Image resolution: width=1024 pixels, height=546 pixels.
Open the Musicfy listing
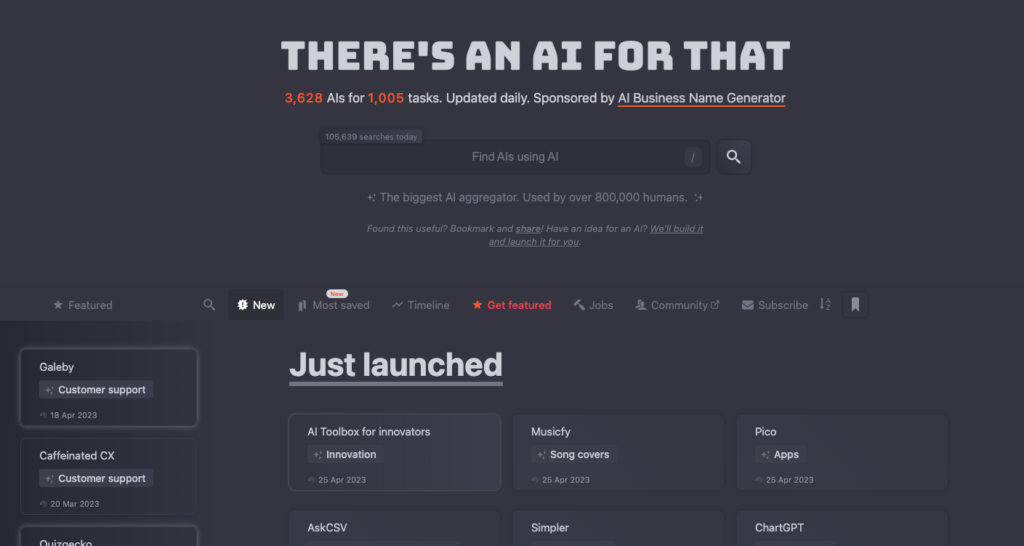coord(618,452)
